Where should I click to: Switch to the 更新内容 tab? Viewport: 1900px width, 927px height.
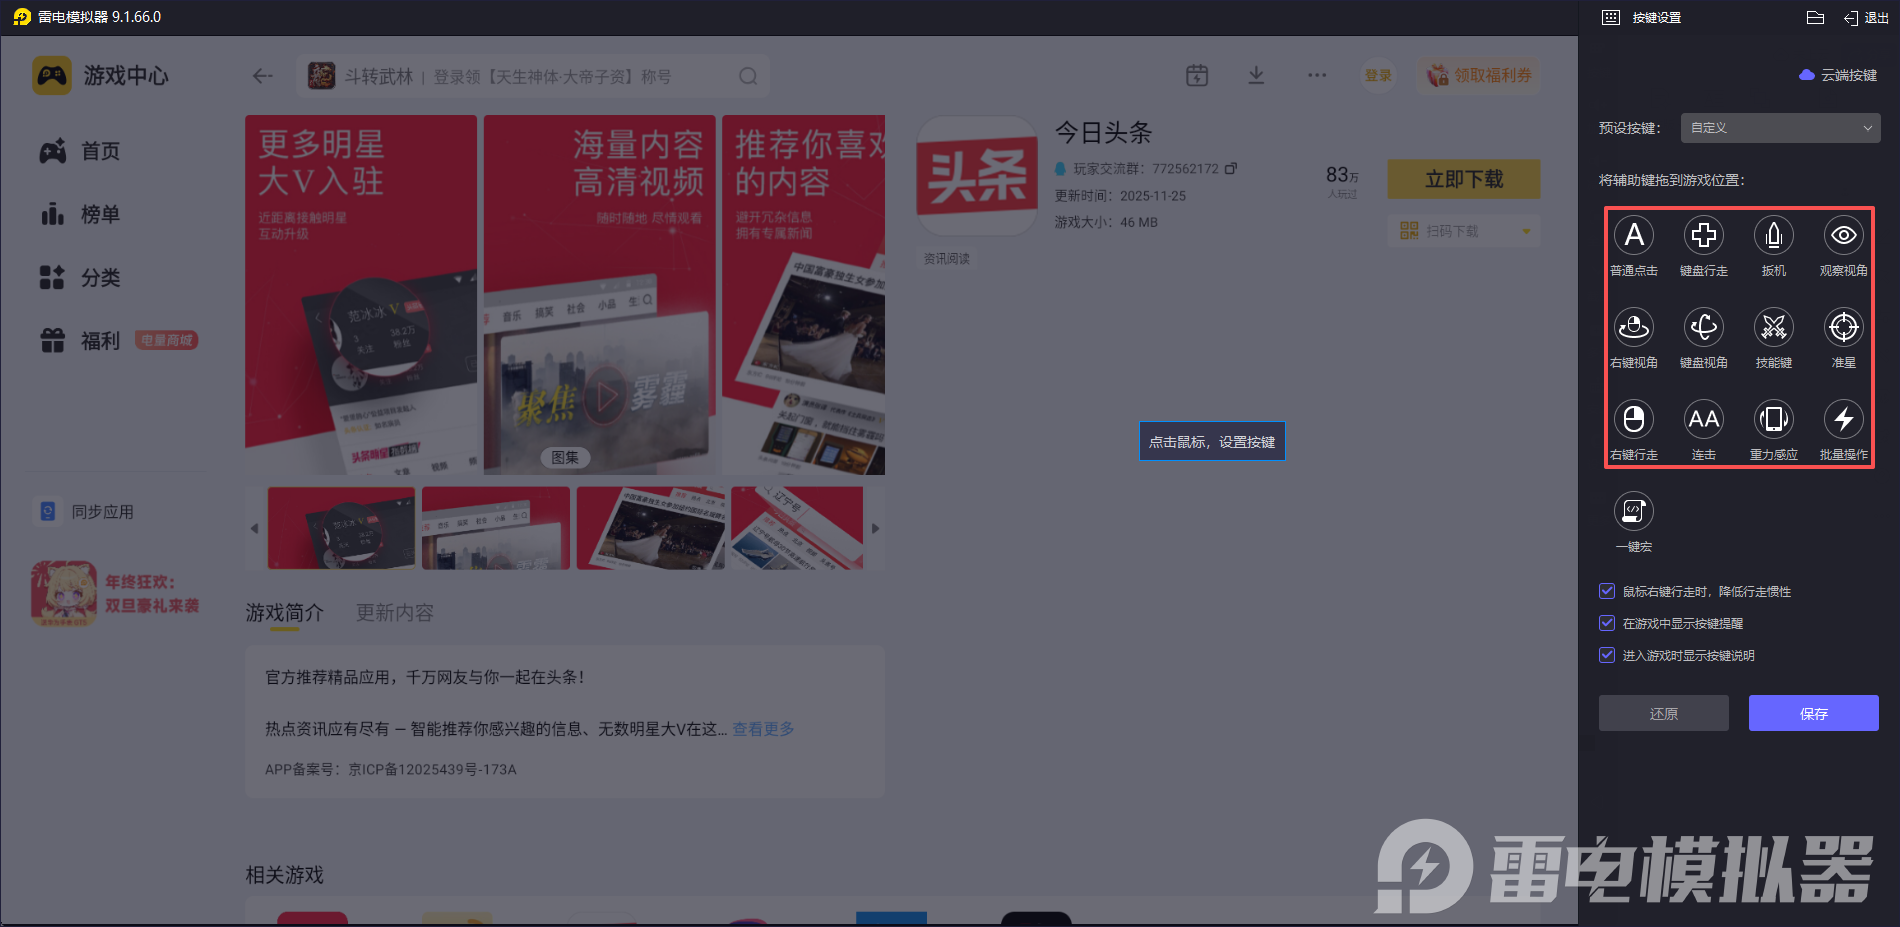click(x=395, y=613)
